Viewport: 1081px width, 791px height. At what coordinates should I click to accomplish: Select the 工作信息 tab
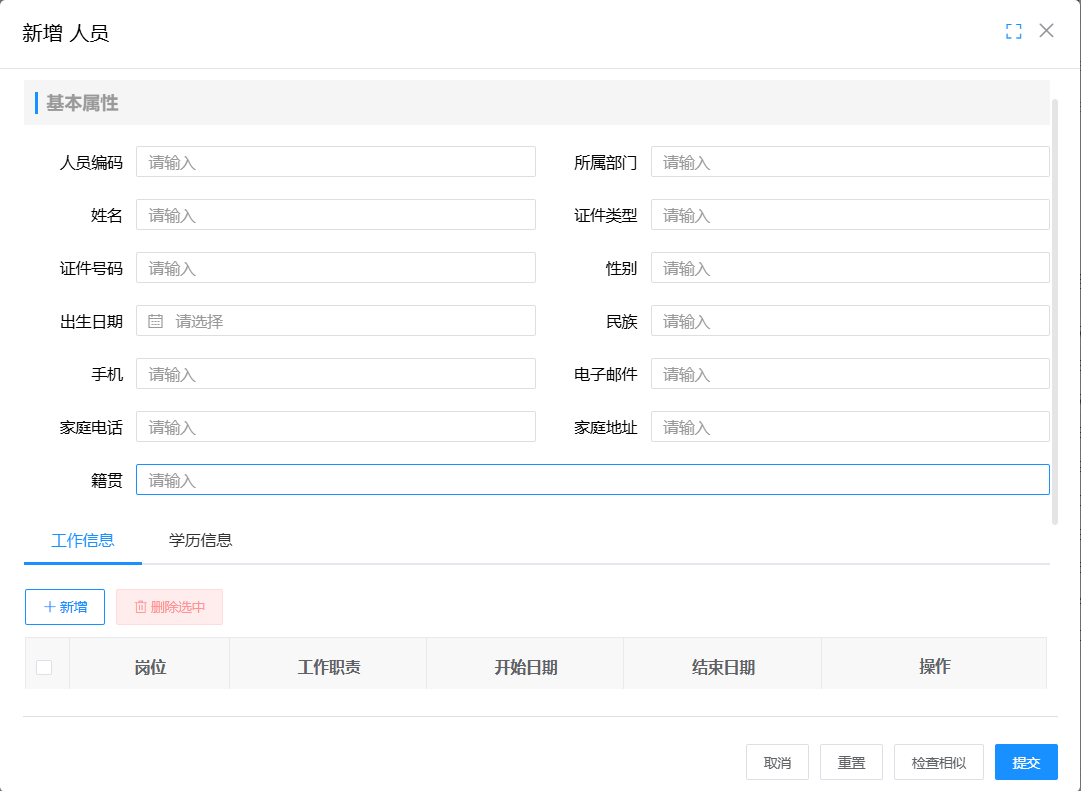83,540
